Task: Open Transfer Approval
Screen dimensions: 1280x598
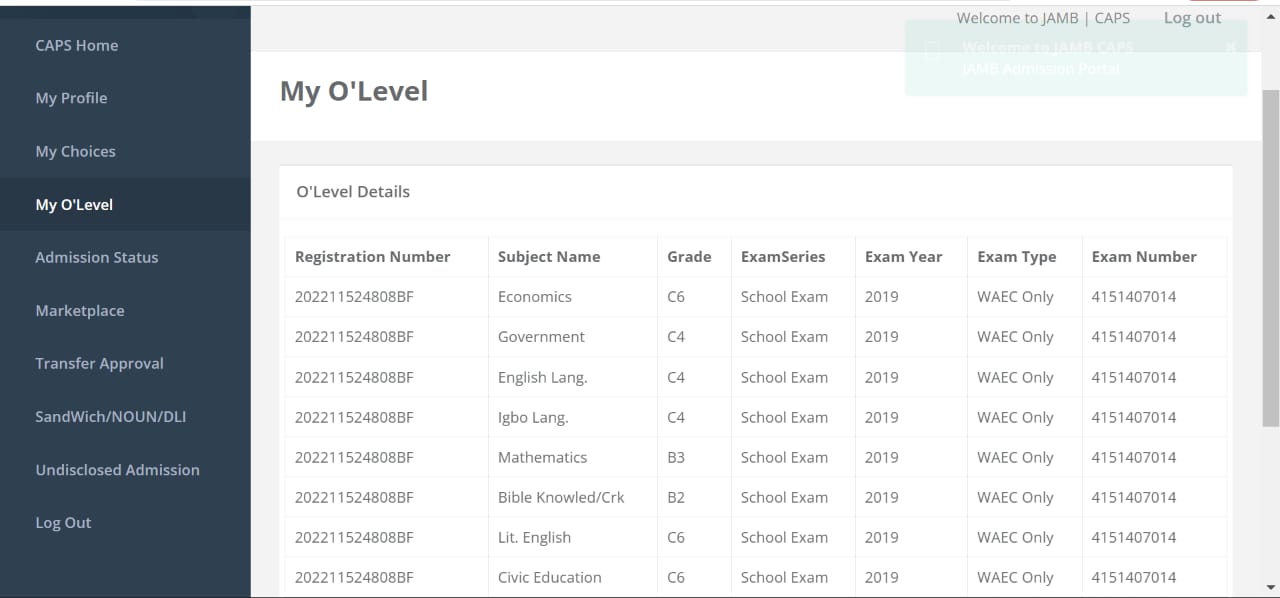Action: [99, 363]
